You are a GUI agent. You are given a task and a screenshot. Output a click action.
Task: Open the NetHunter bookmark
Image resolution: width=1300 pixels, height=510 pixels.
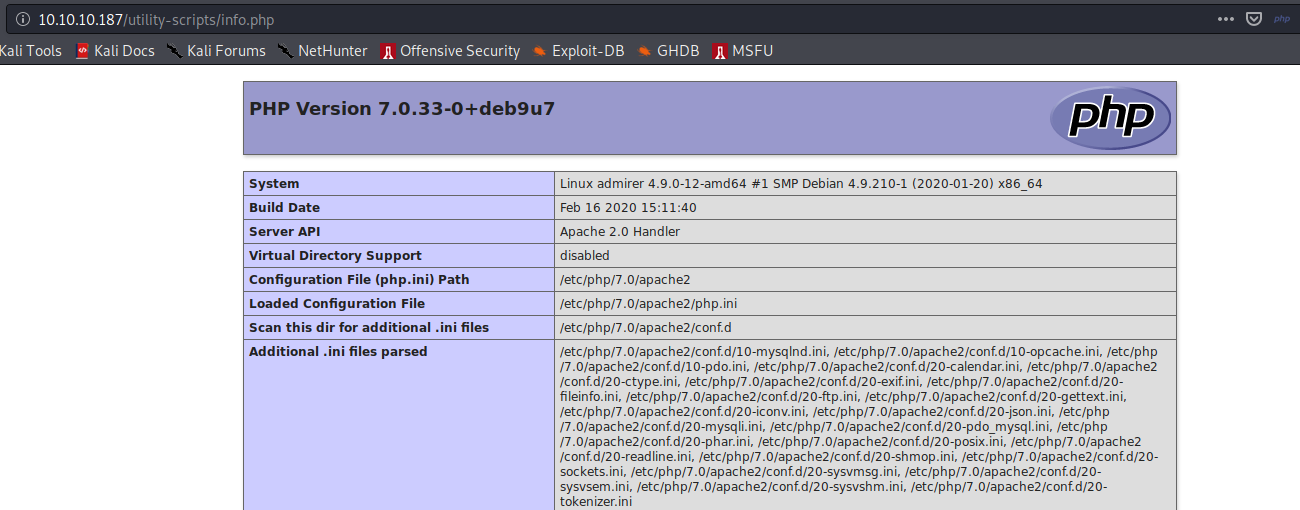coord(322,51)
